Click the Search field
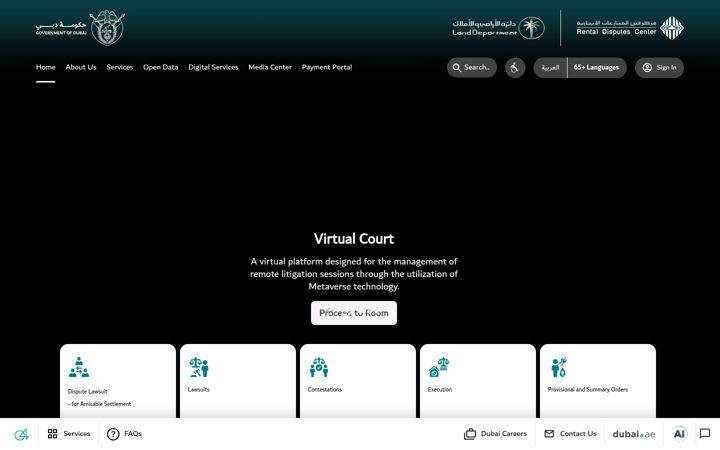This screenshot has height=450, width=720. coord(472,68)
